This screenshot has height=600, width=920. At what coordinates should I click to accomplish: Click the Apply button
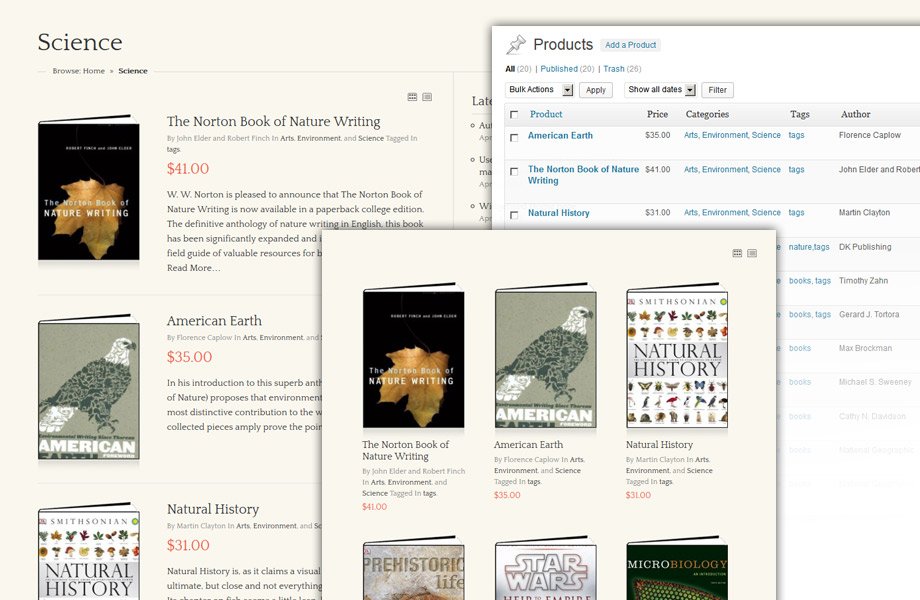coord(596,90)
